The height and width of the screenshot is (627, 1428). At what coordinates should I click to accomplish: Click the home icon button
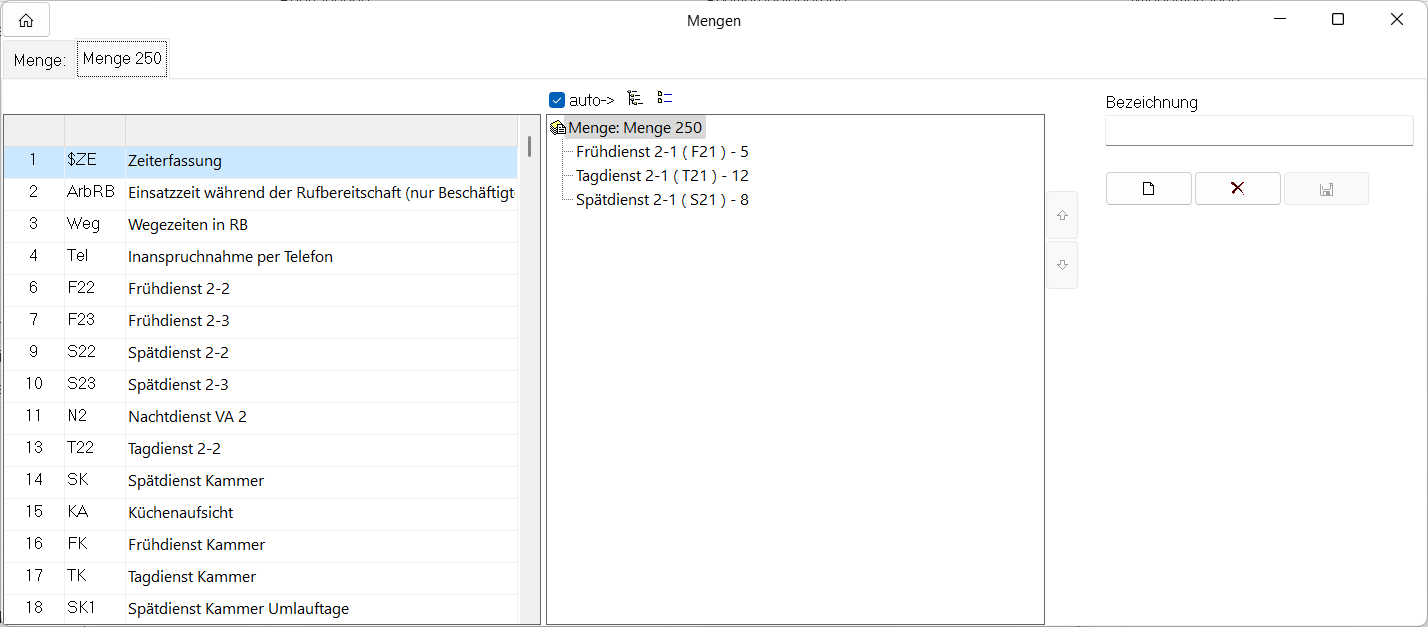(26, 20)
